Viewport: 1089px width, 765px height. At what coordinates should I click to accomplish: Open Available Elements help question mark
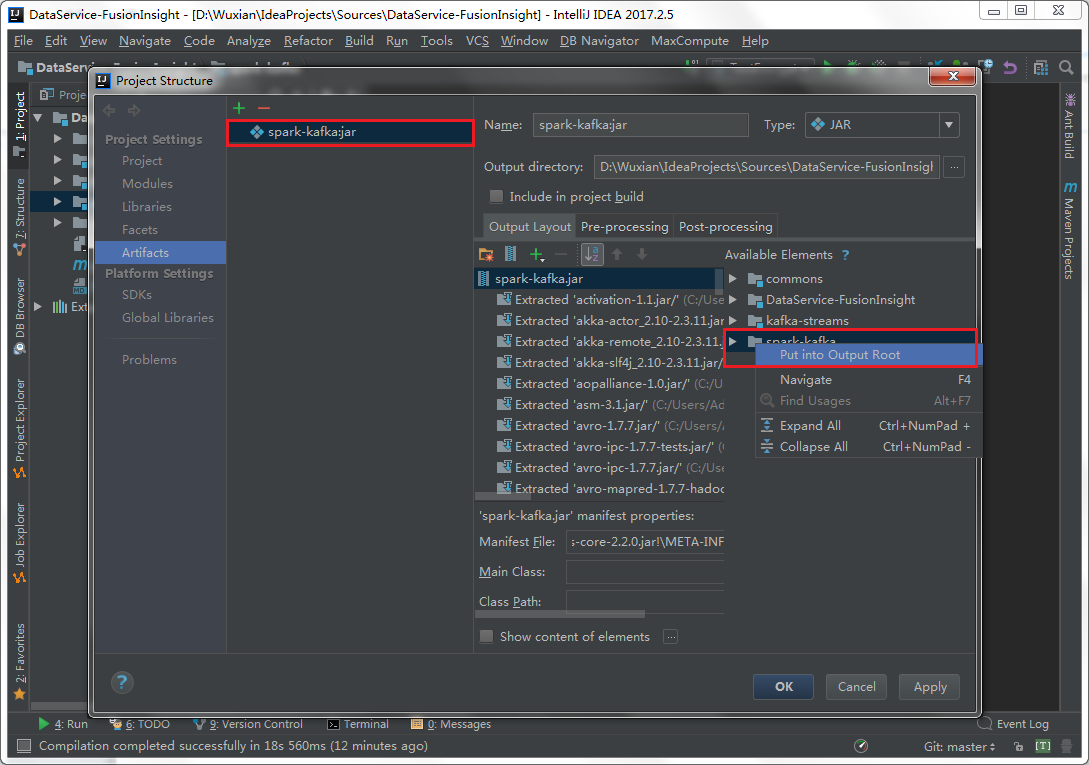[845, 255]
